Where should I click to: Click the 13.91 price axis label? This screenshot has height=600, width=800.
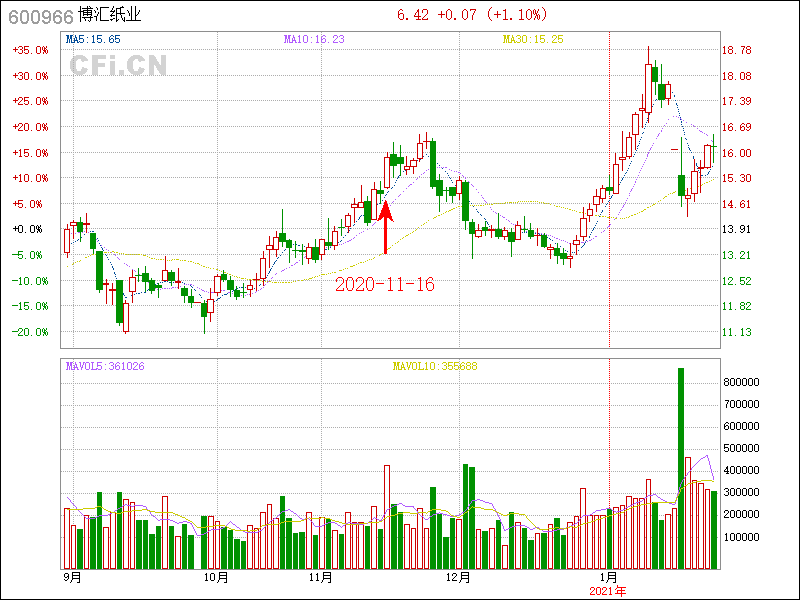737,230
